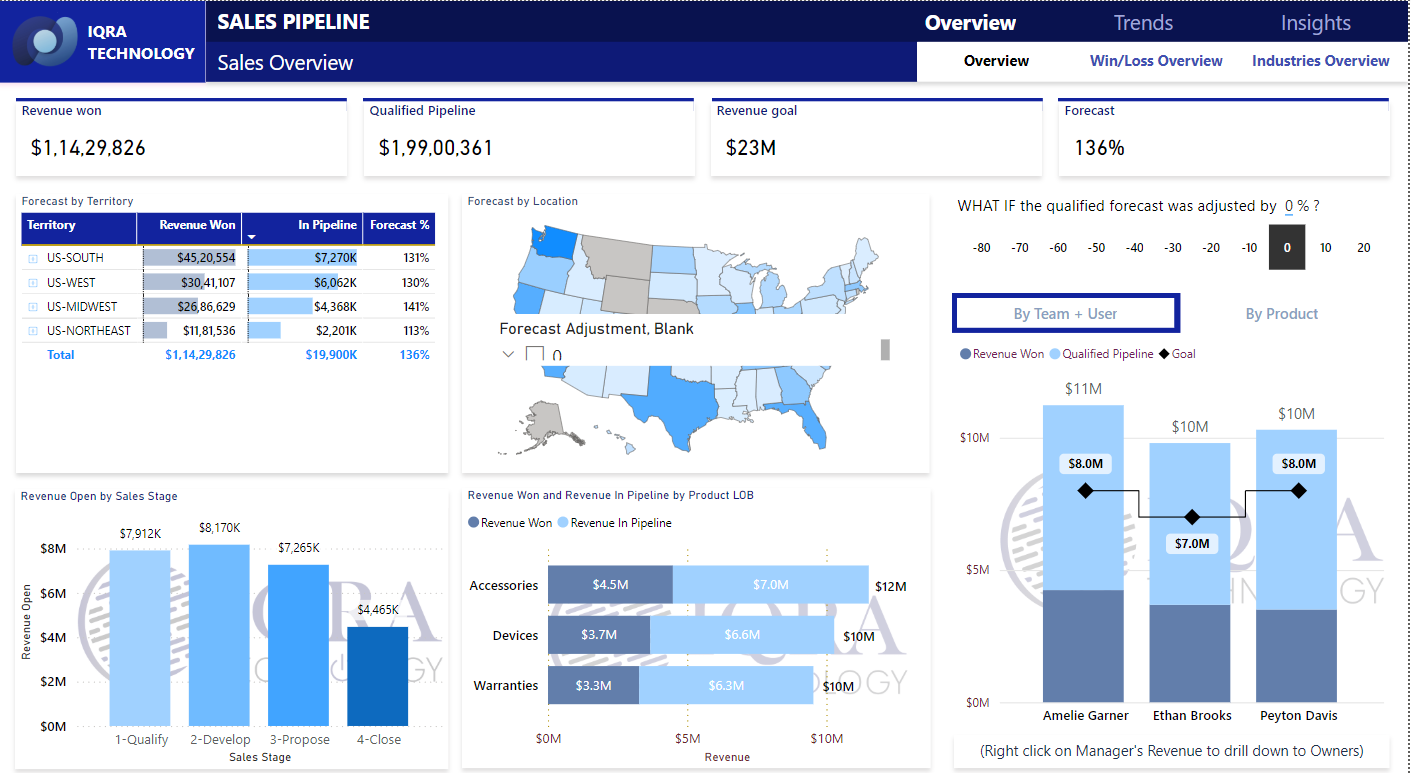This screenshot has height=773, width=1411.
Task: Click the Goal diamond legend icon
Action: [x=1163, y=352]
